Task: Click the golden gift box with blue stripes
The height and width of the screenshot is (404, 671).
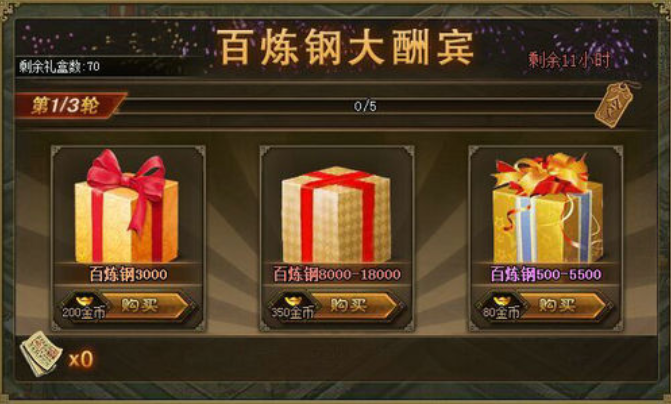Action: [x=547, y=208]
